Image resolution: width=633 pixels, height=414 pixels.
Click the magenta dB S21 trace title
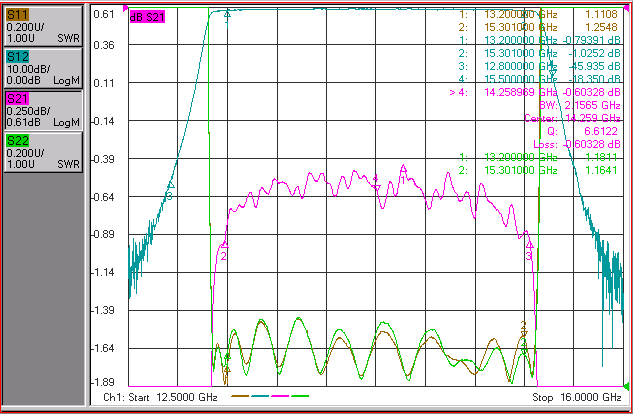[147, 17]
